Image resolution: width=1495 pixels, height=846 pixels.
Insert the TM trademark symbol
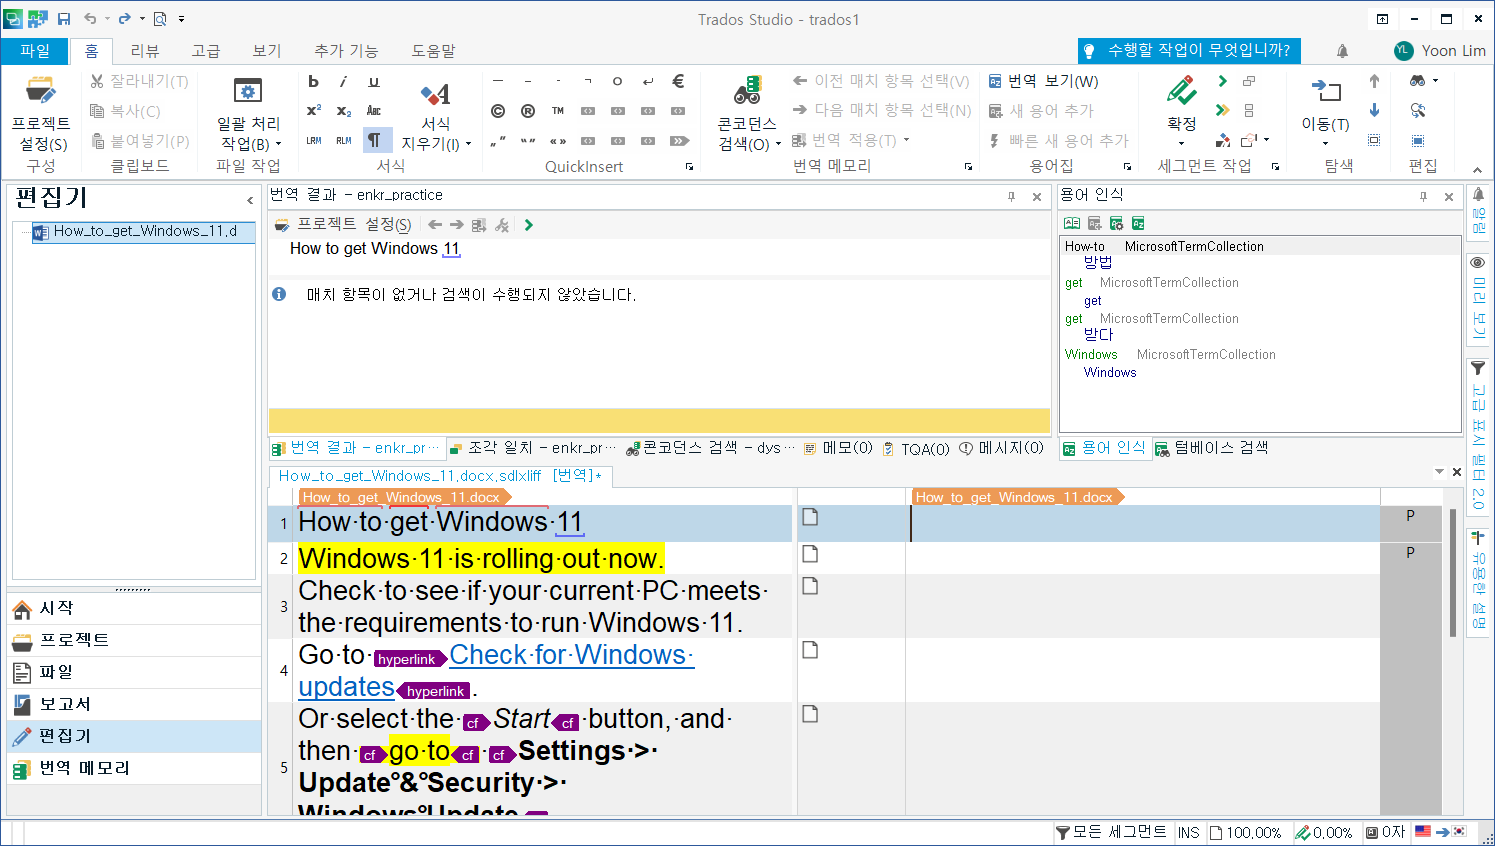tap(558, 110)
